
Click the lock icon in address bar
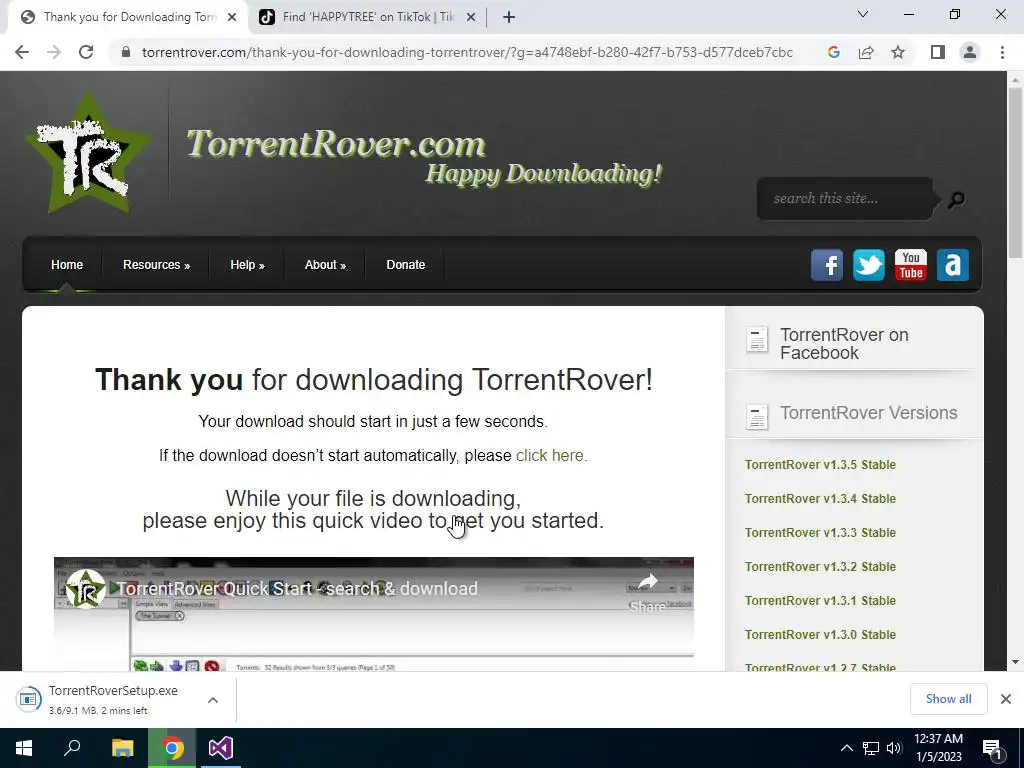point(127,52)
